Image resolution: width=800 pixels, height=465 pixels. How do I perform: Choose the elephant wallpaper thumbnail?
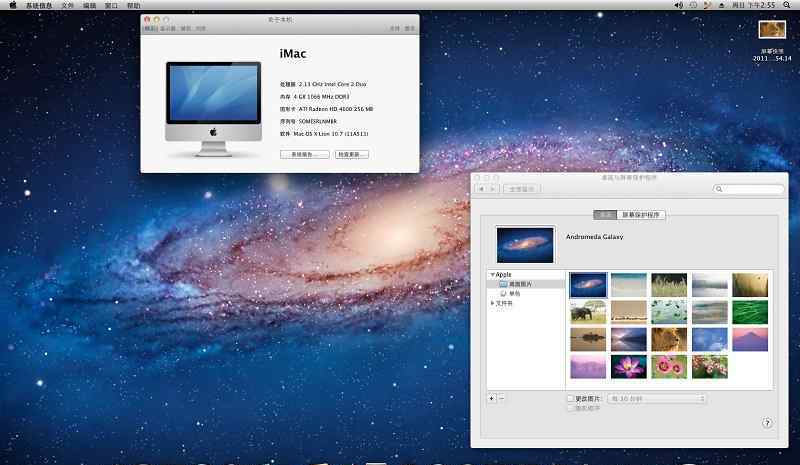click(x=588, y=312)
